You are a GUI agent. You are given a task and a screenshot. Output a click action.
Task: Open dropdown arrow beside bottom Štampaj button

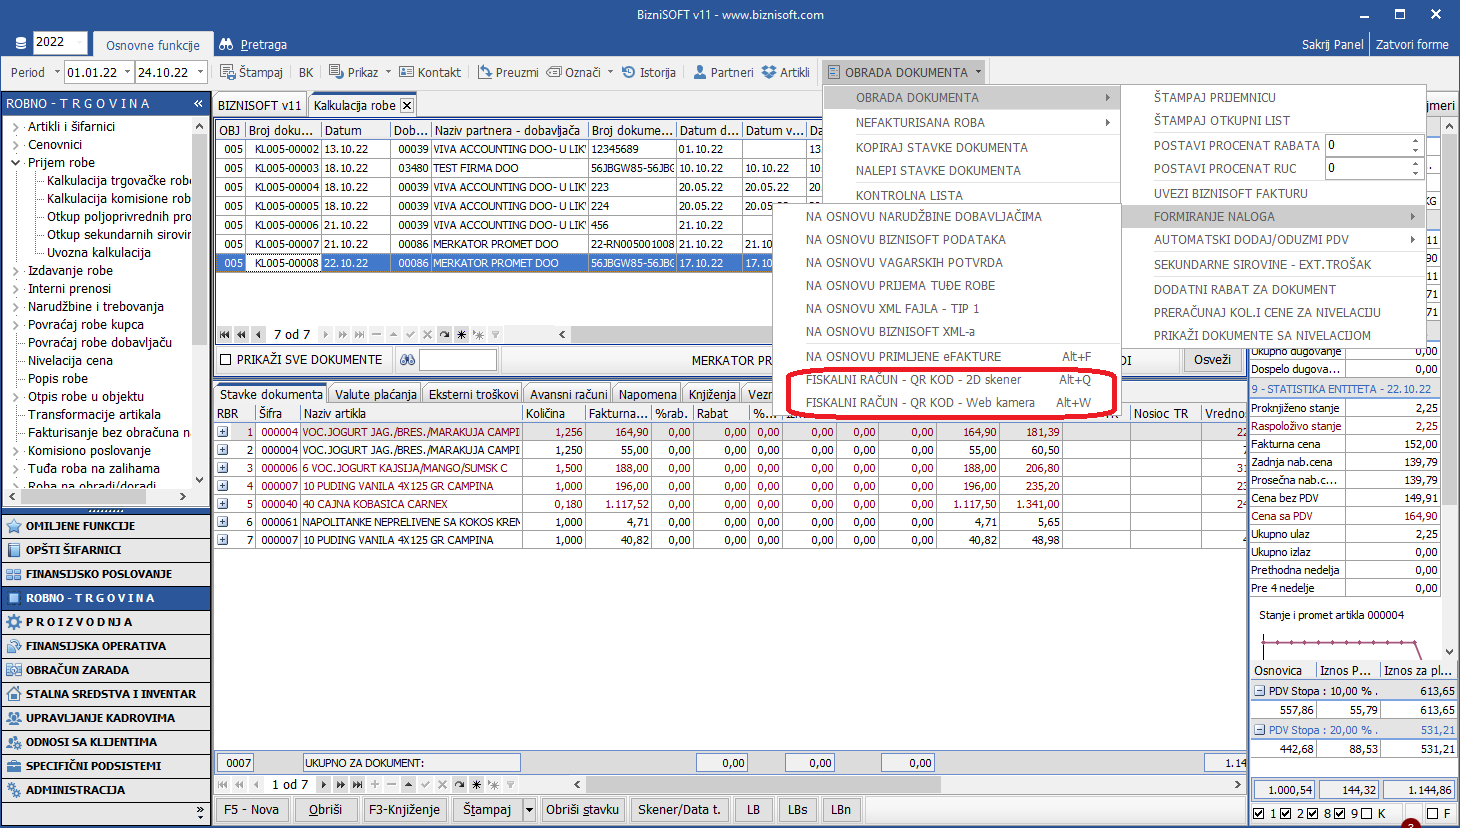[530, 810]
